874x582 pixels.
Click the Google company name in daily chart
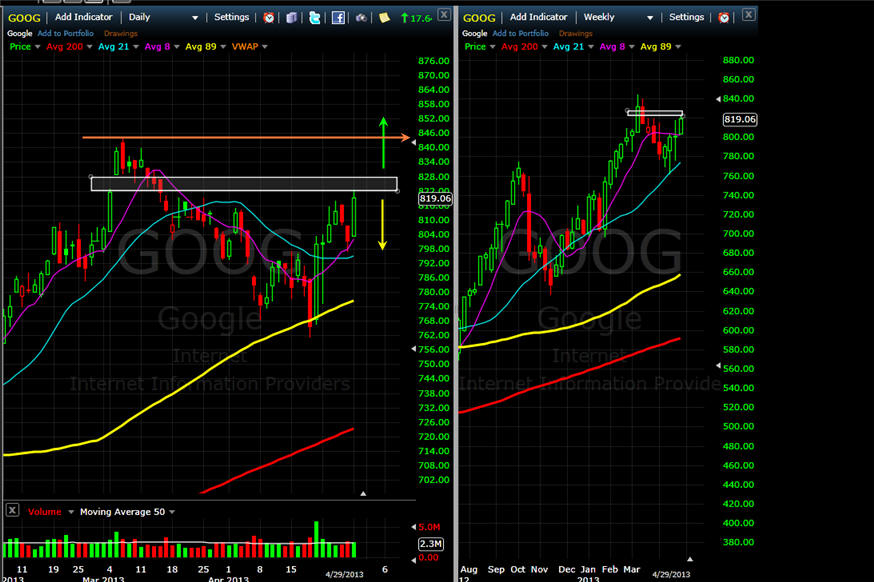point(20,33)
